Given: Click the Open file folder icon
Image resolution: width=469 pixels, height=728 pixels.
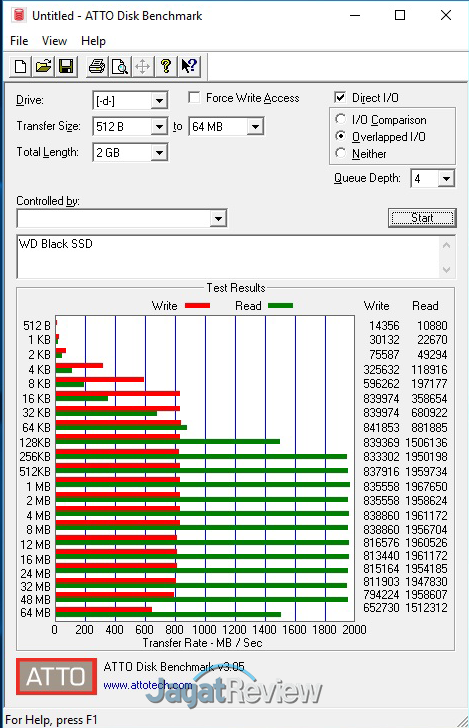Looking at the screenshot, I should pyautogui.click(x=43, y=66).
